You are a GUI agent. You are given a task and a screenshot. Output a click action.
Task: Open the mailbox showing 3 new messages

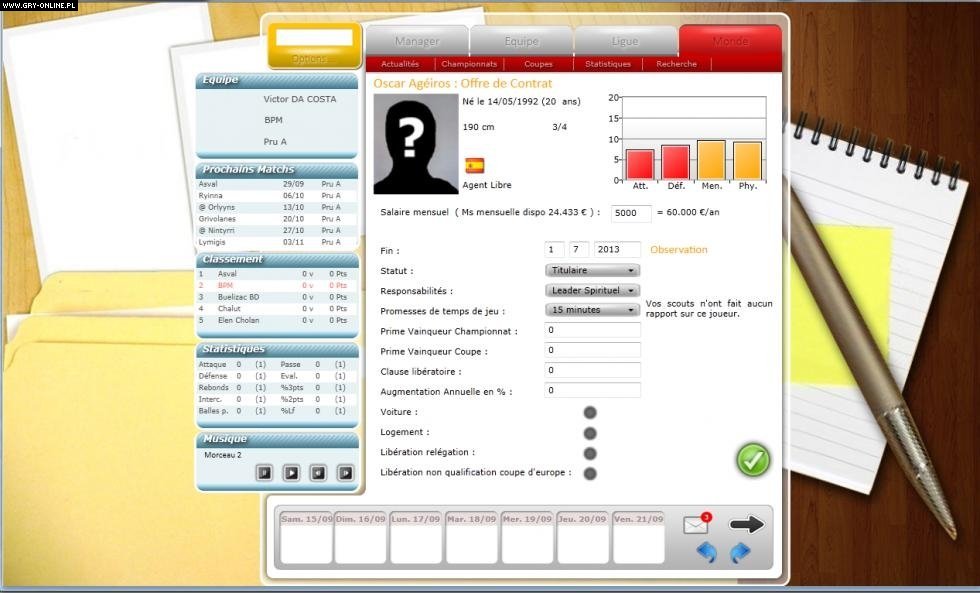pyautogui.click(x=694, y=524)
